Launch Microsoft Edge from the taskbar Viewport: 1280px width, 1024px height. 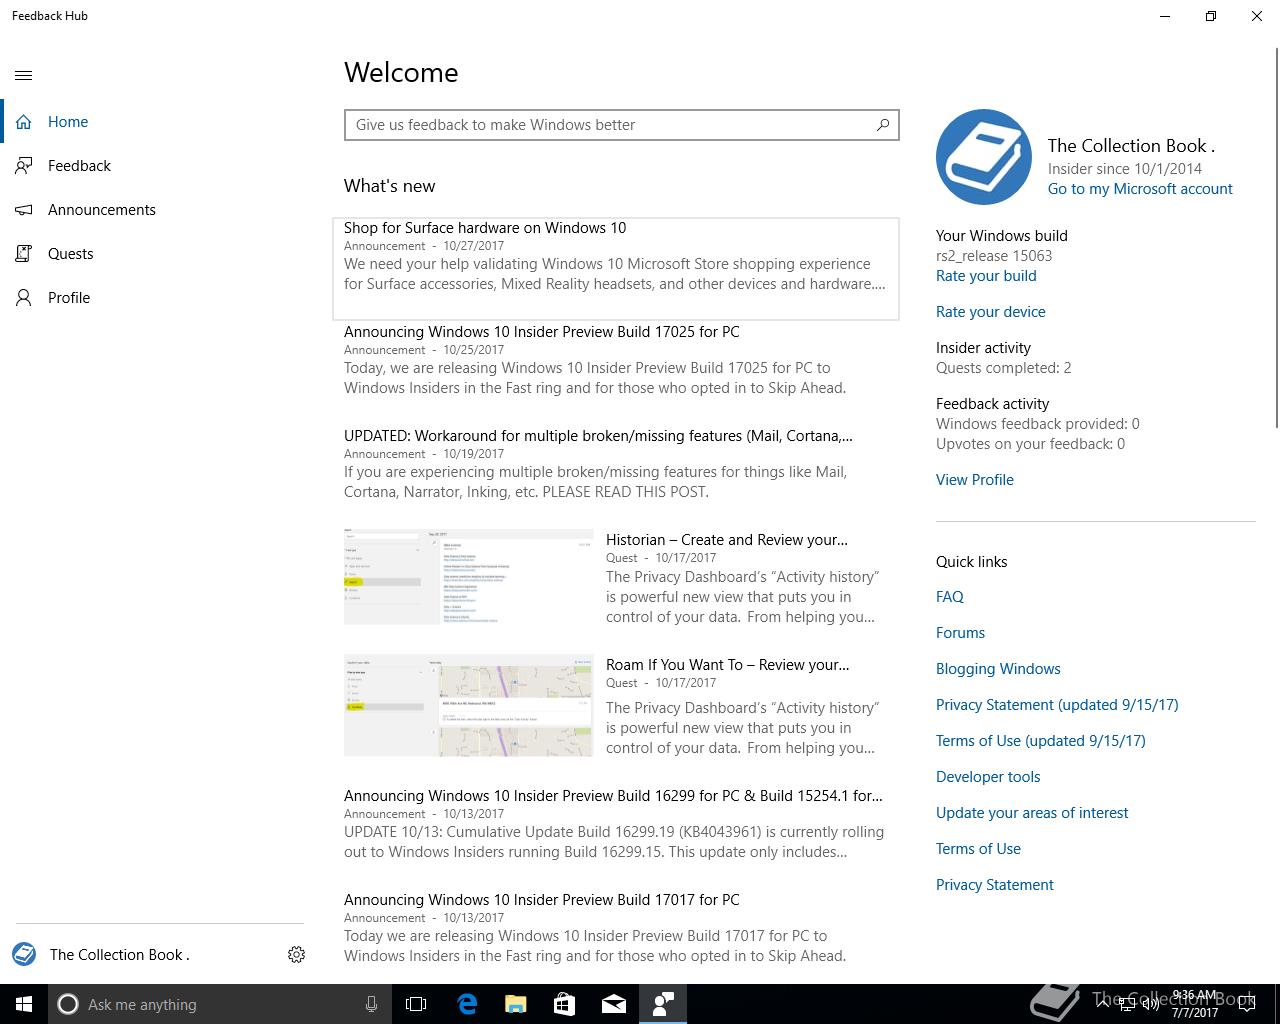tap(467, 1004)
